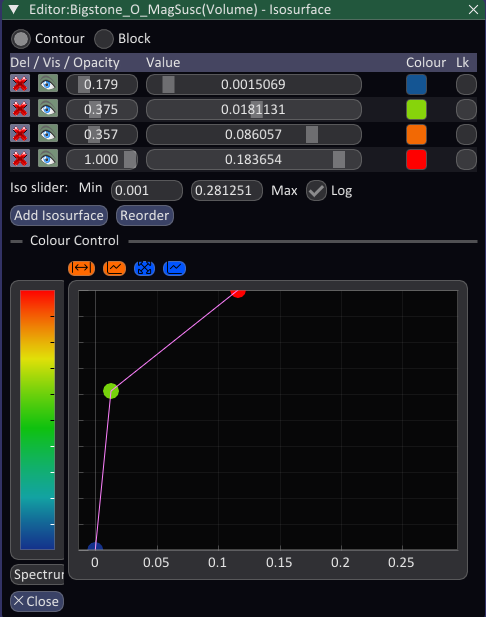The image size is (486, 617).
Task: Delete the 0.183654 isosurface row
Action: click(x=20, y=159)
